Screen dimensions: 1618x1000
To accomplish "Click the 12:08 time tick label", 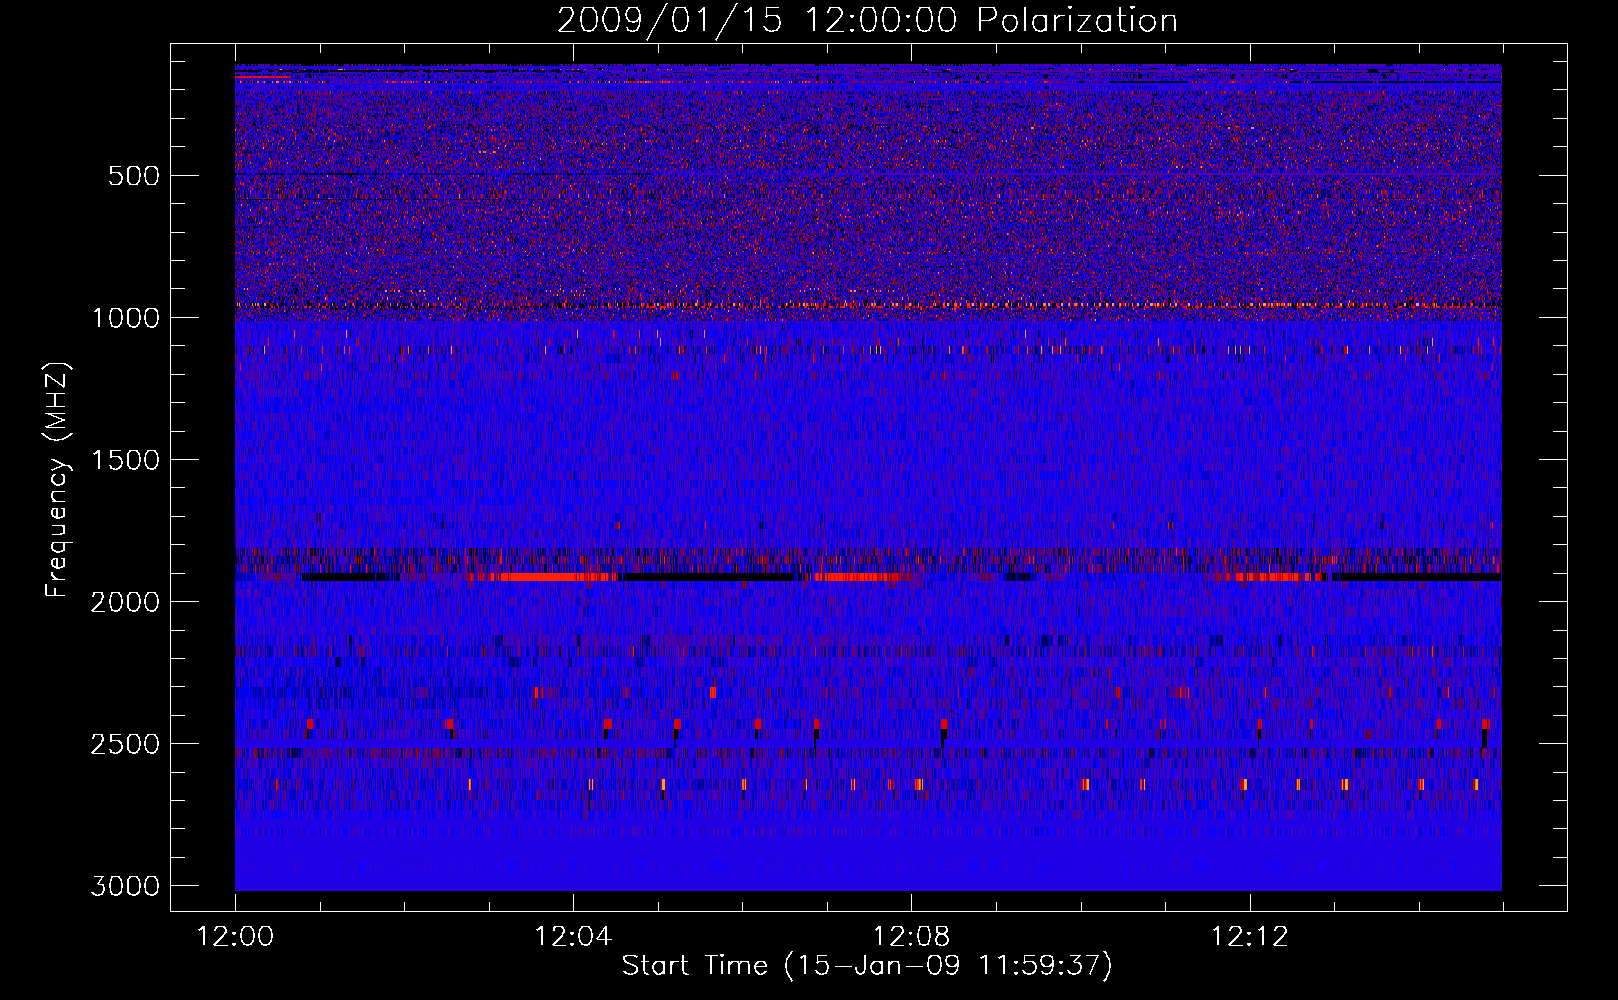I will pyautogui.click(x=911, y=937).
